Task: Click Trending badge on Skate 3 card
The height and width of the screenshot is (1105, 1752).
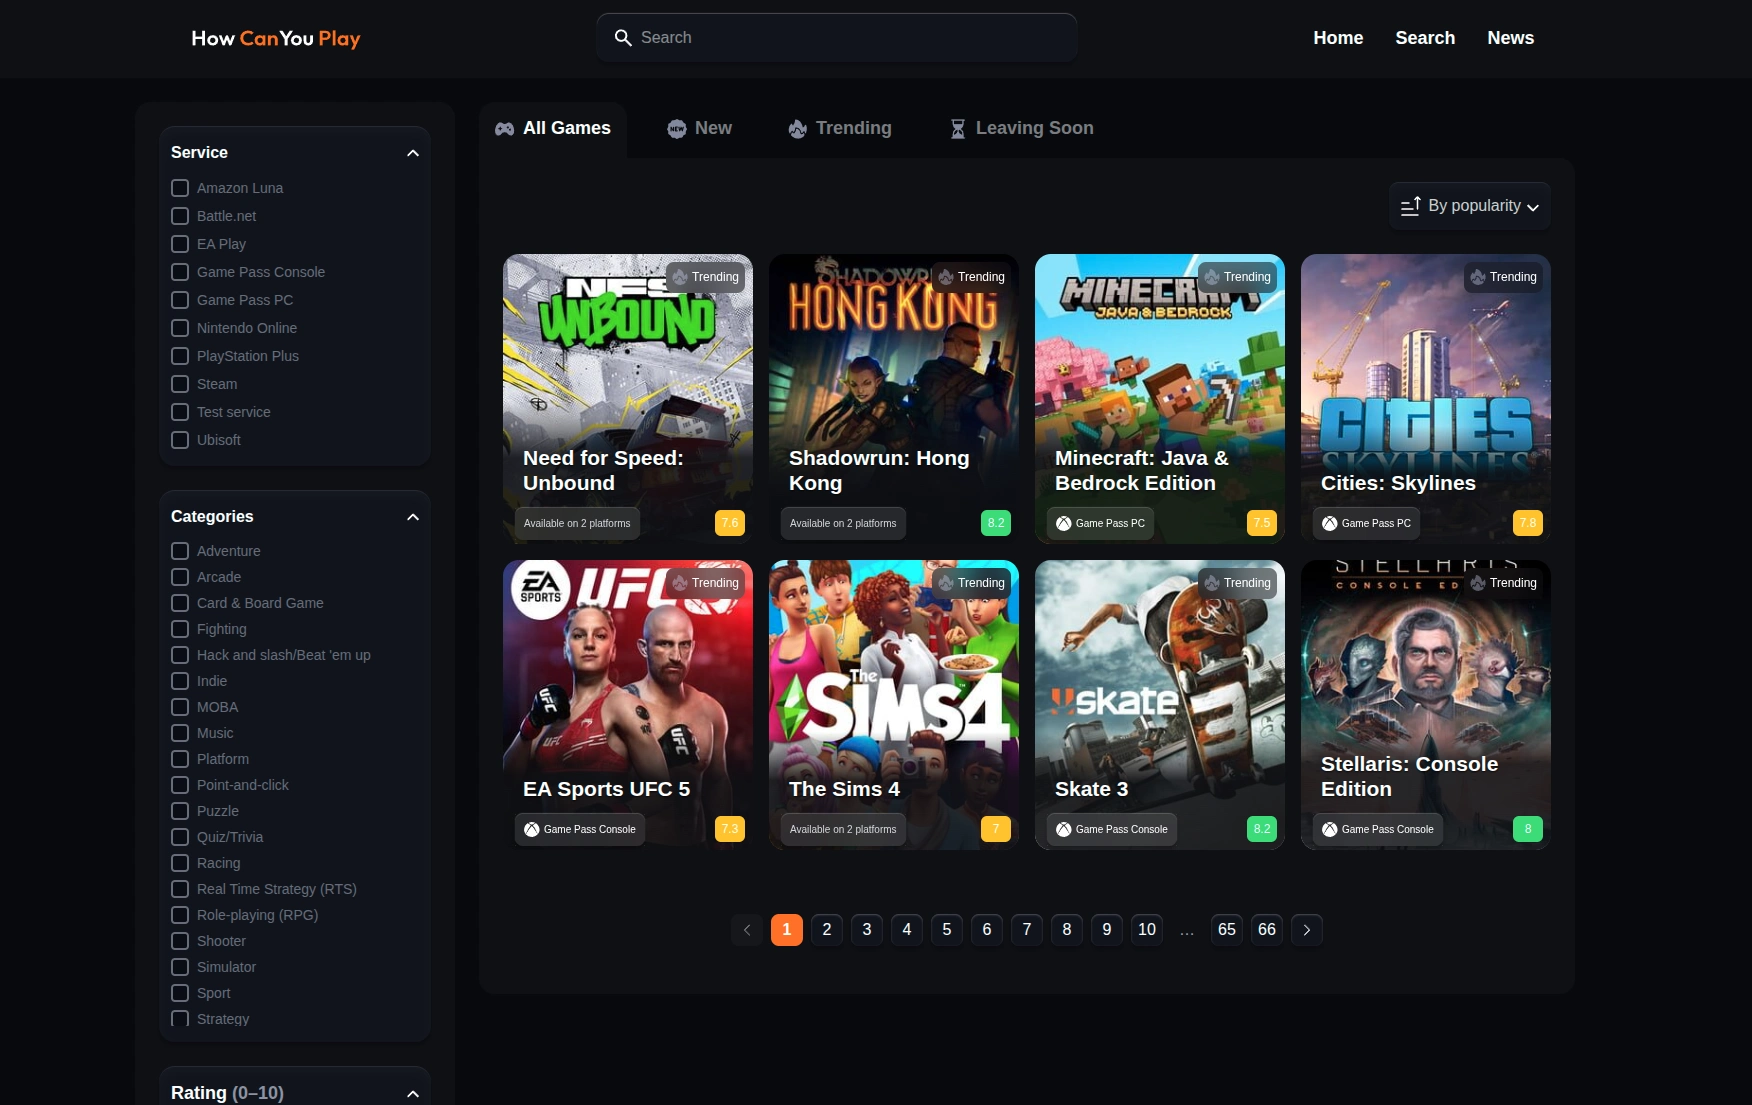Action: coord(1238,583)
